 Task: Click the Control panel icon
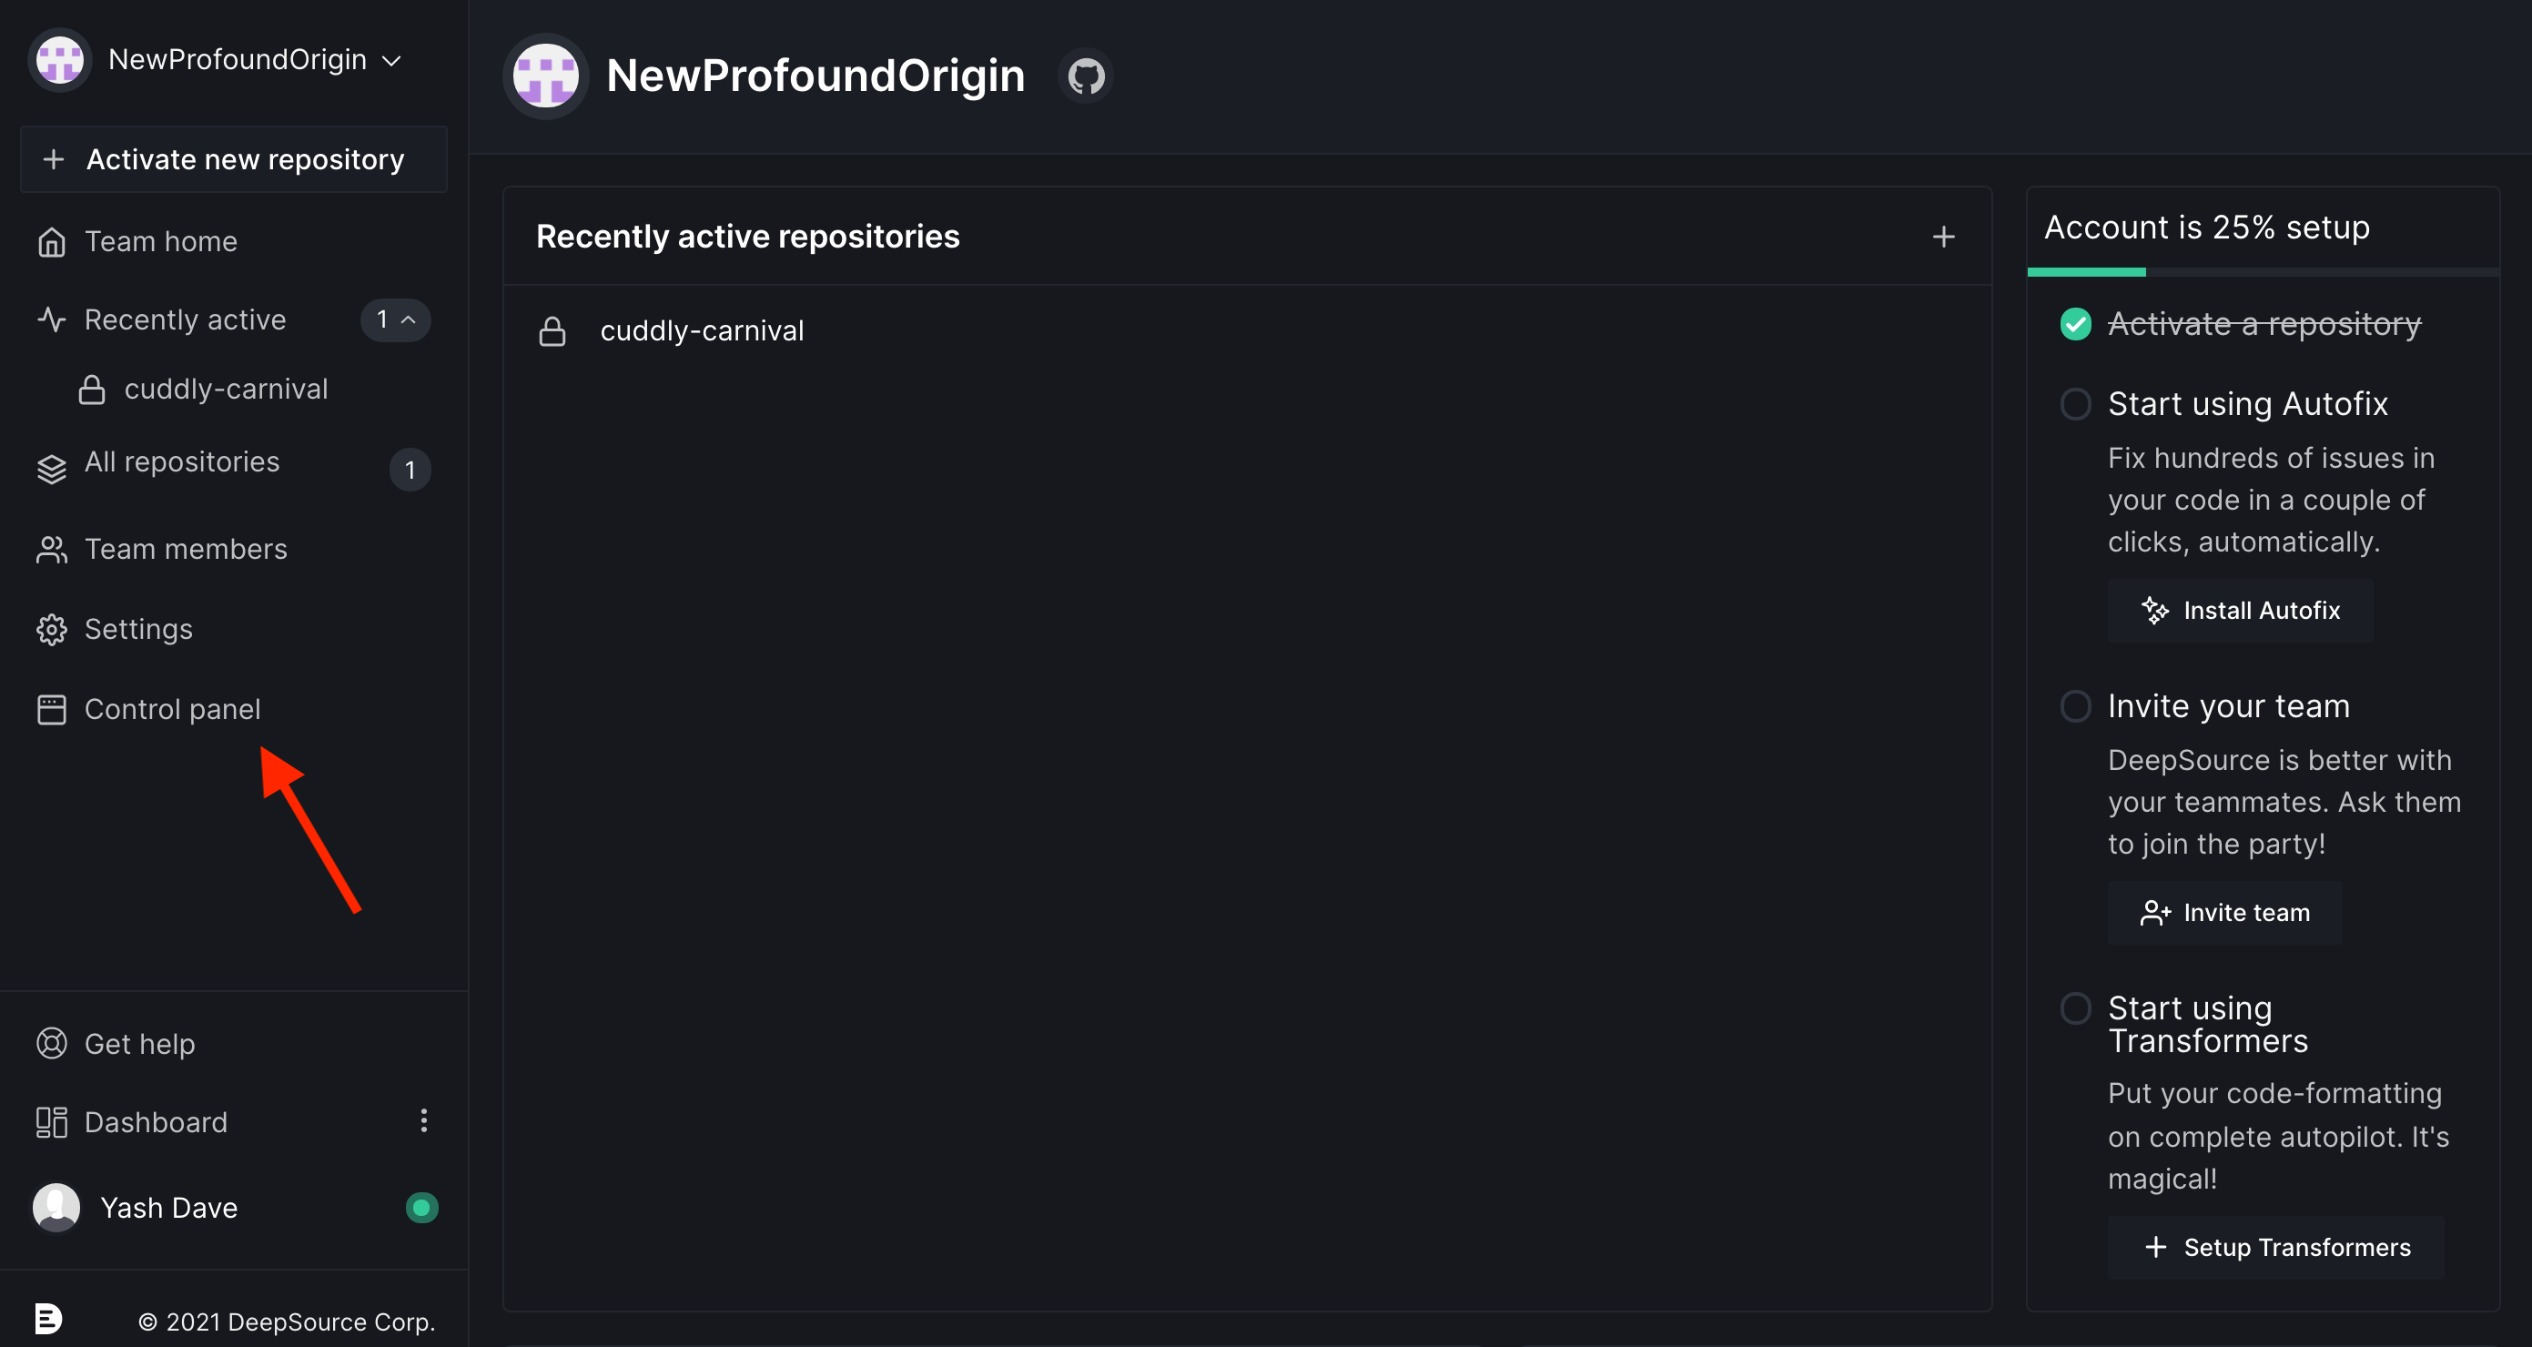click(51, 709)
